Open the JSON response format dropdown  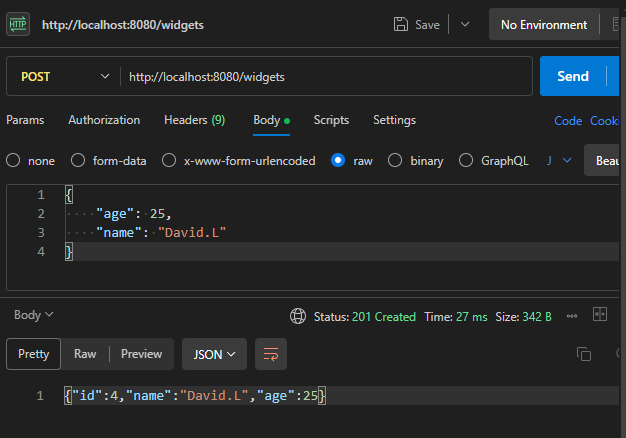tap(214, 354)
